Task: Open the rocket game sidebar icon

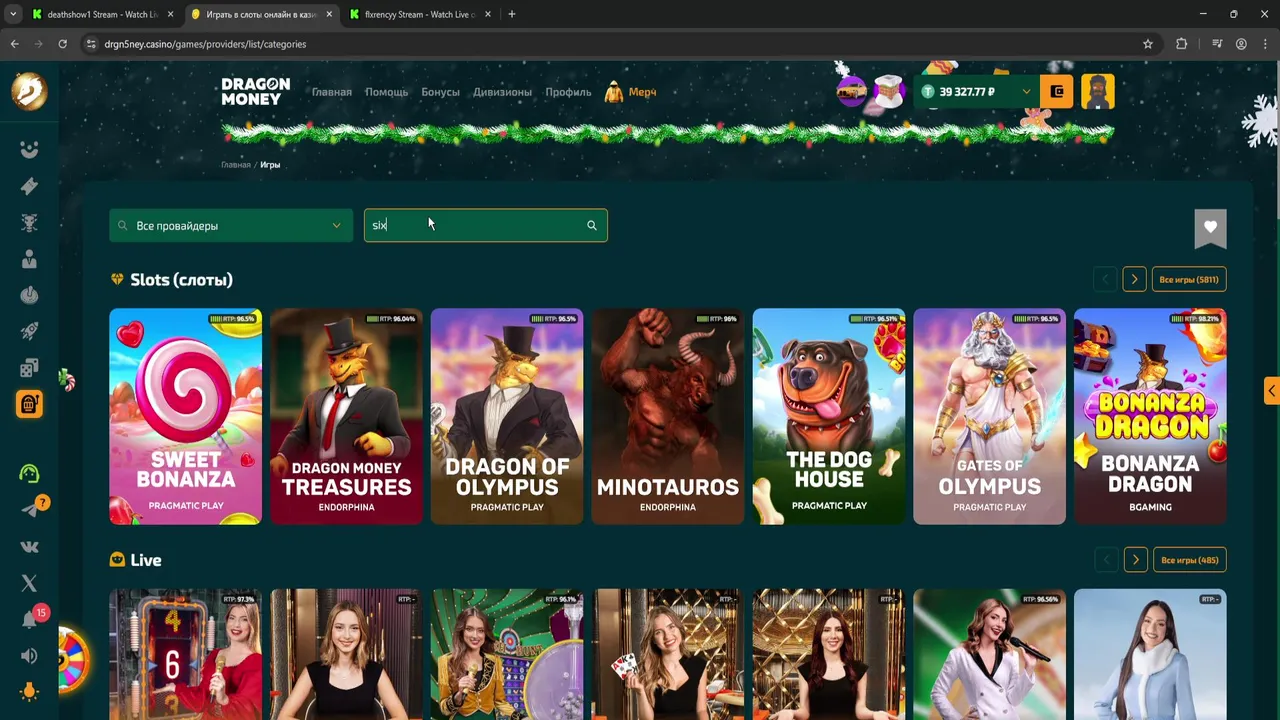Action: [x=29, y=332]
